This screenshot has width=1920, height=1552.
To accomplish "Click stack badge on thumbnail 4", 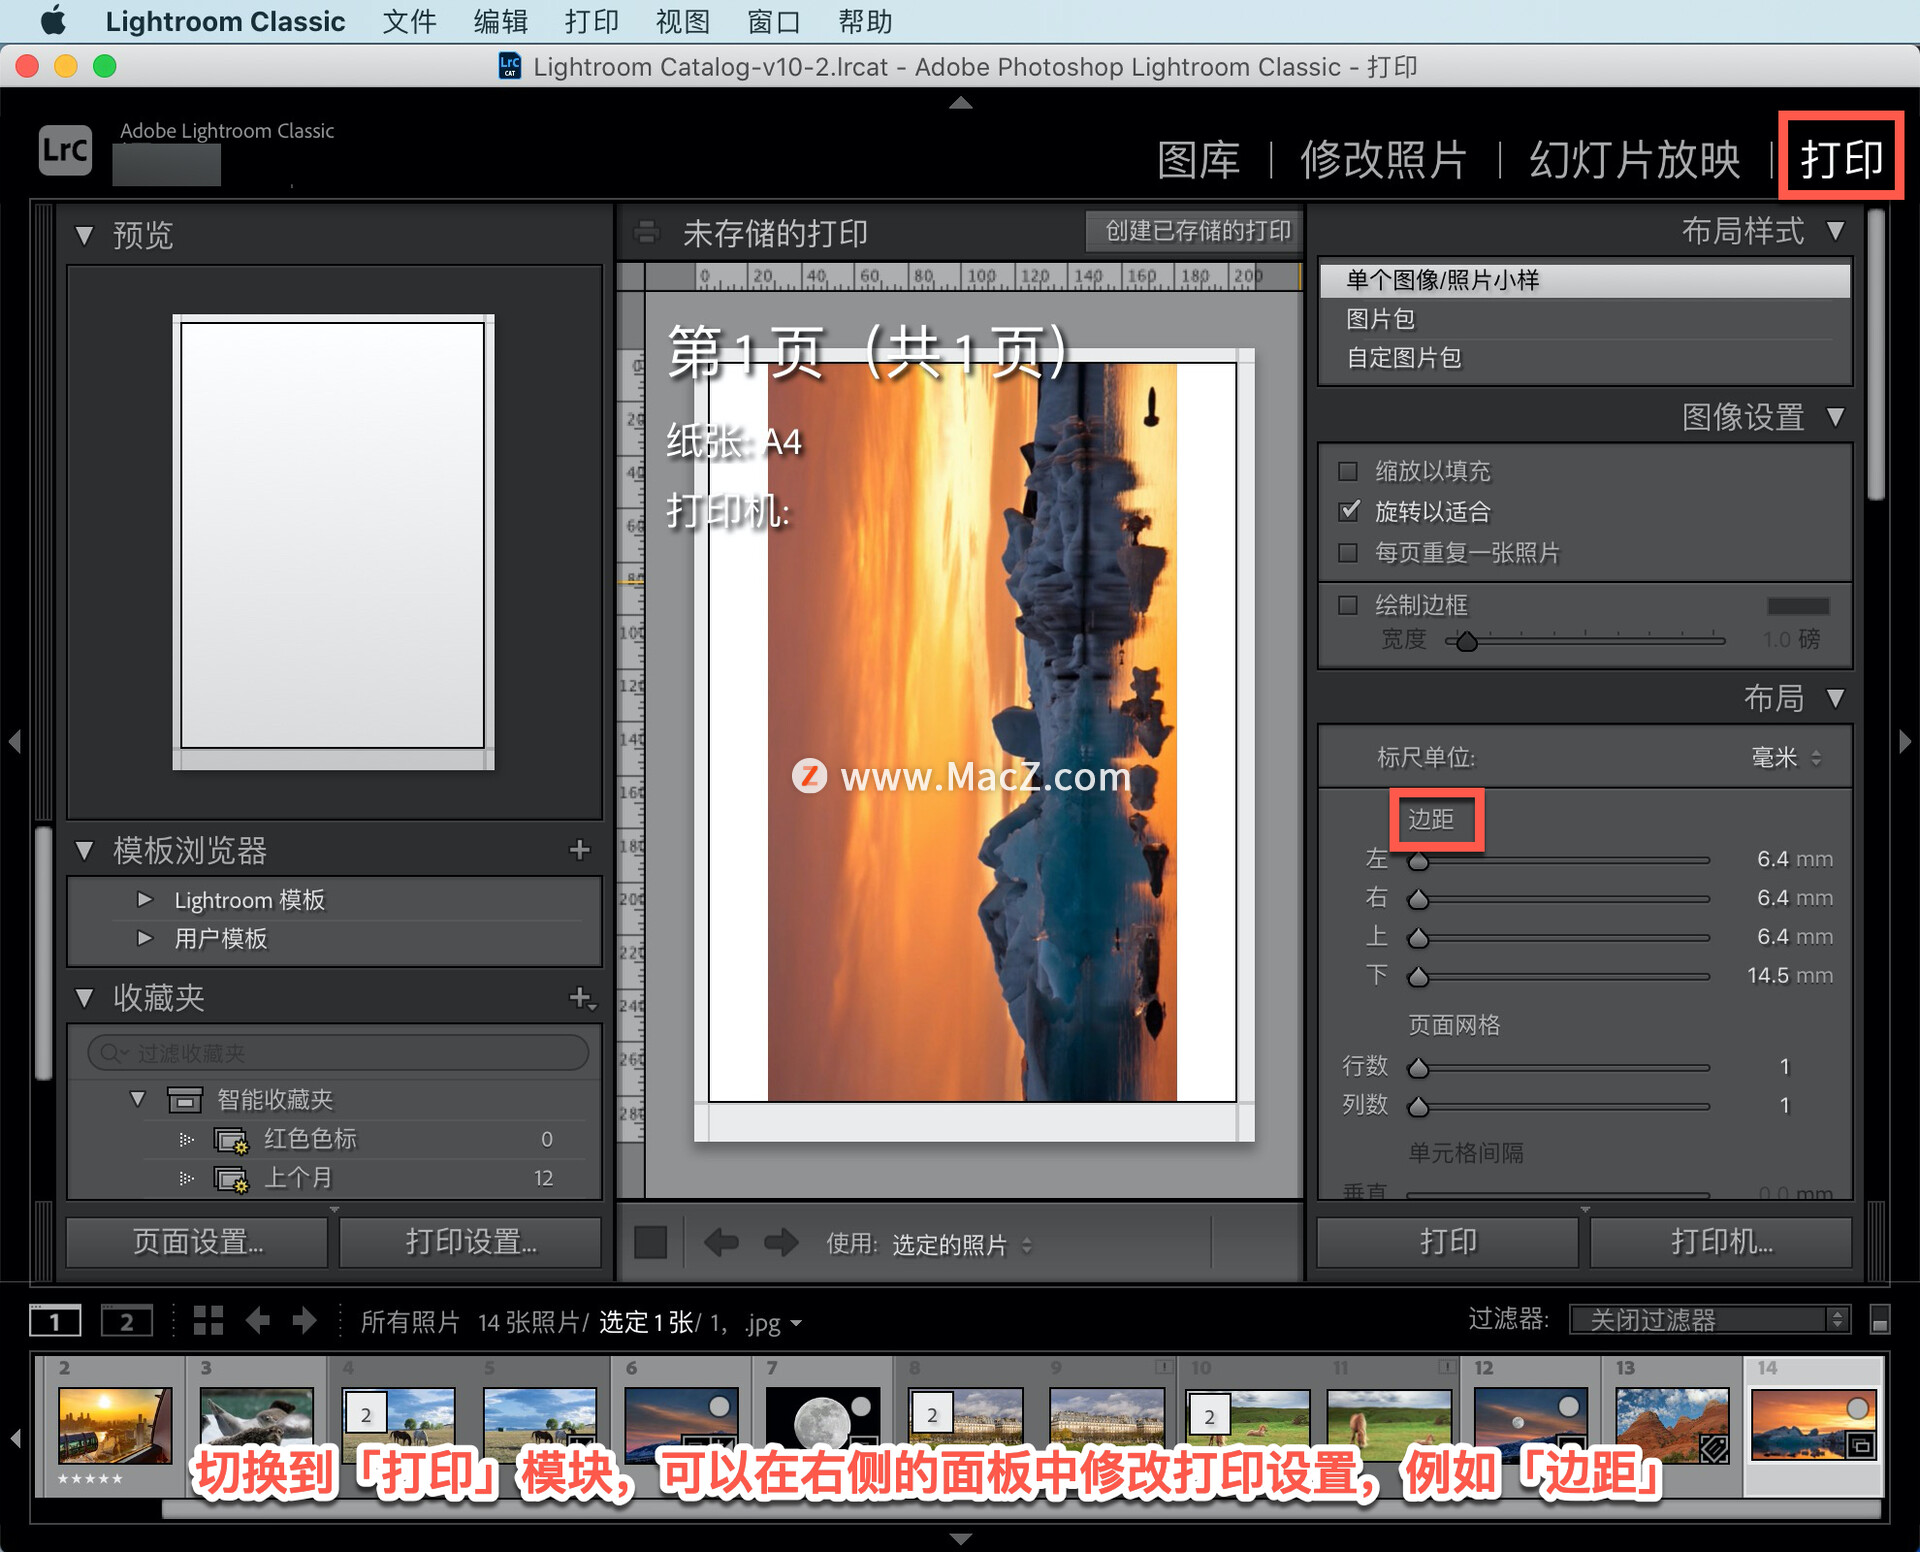I will point(366,1415).
